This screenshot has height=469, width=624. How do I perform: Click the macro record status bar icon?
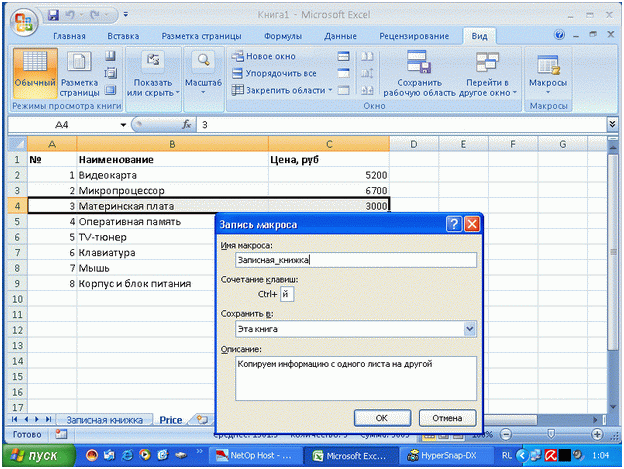point(61,434)
